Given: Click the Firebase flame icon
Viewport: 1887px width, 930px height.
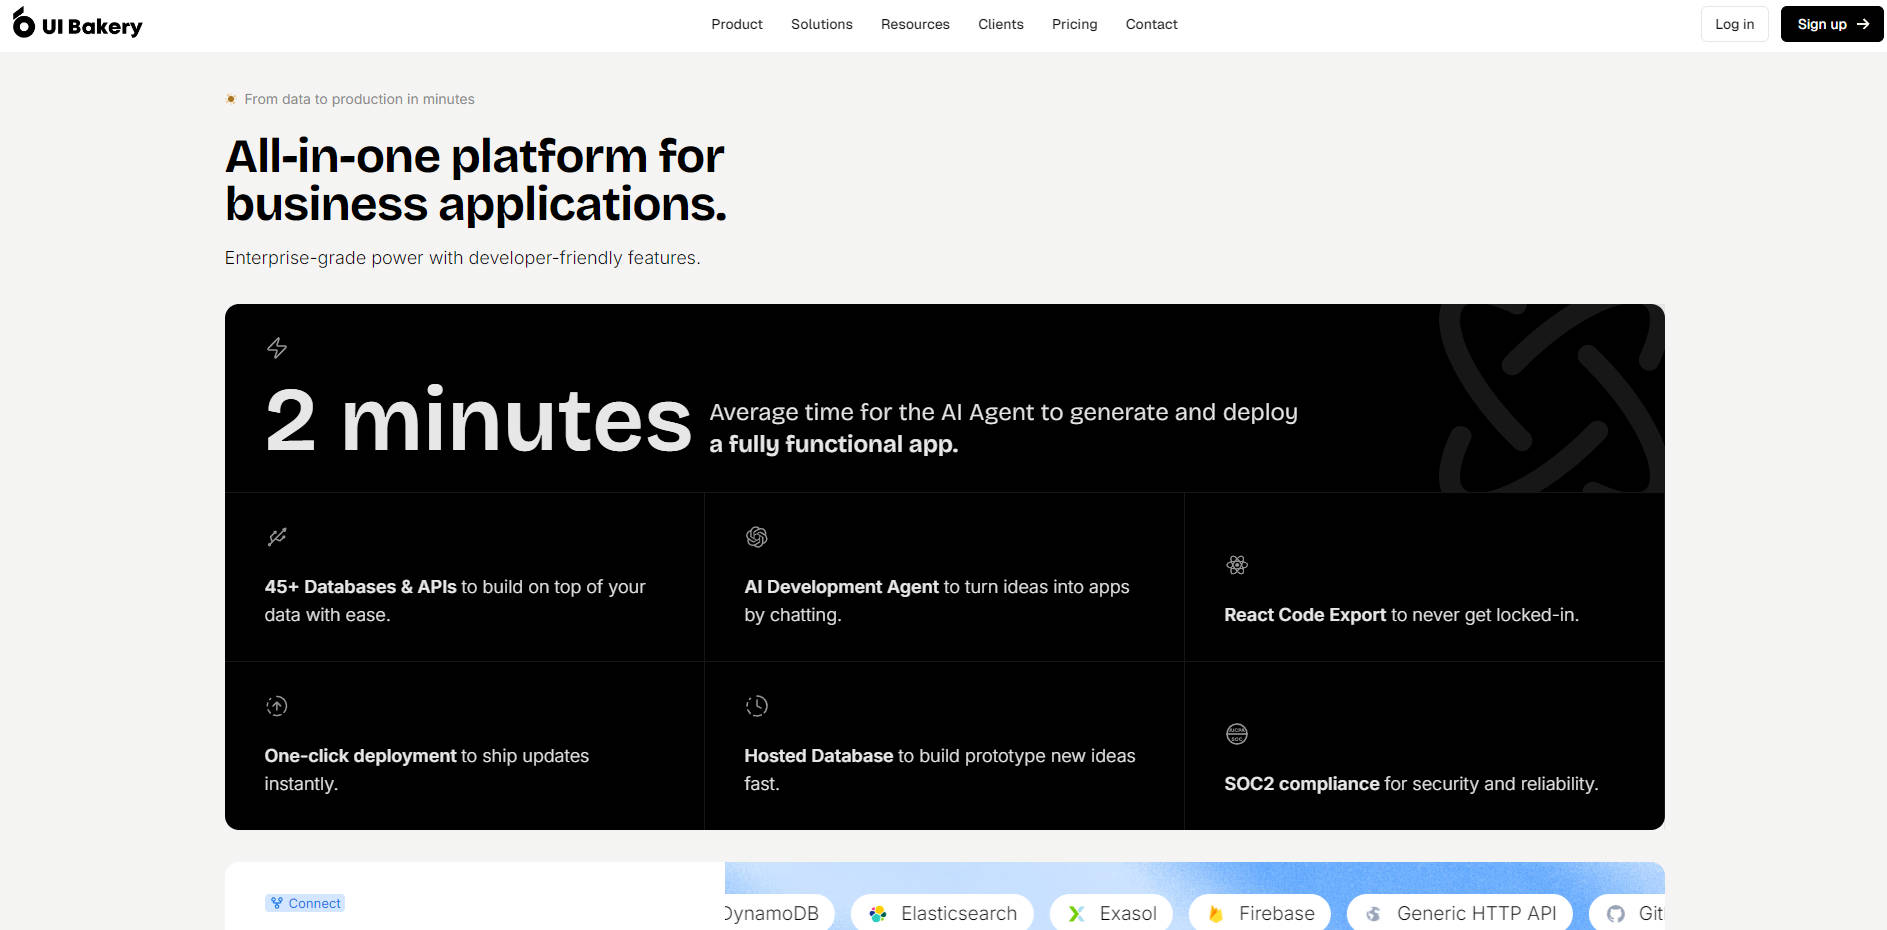Looking at the screenshot, I should [1216, 913].
